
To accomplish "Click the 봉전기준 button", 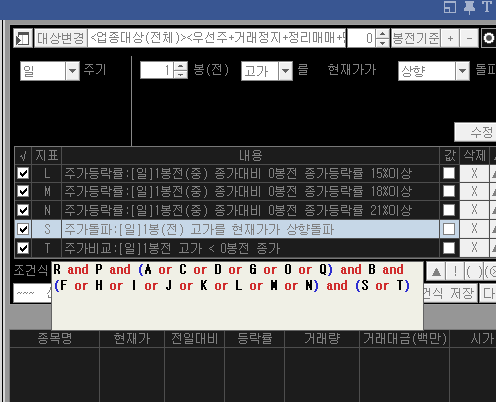I will coord(416,38).
